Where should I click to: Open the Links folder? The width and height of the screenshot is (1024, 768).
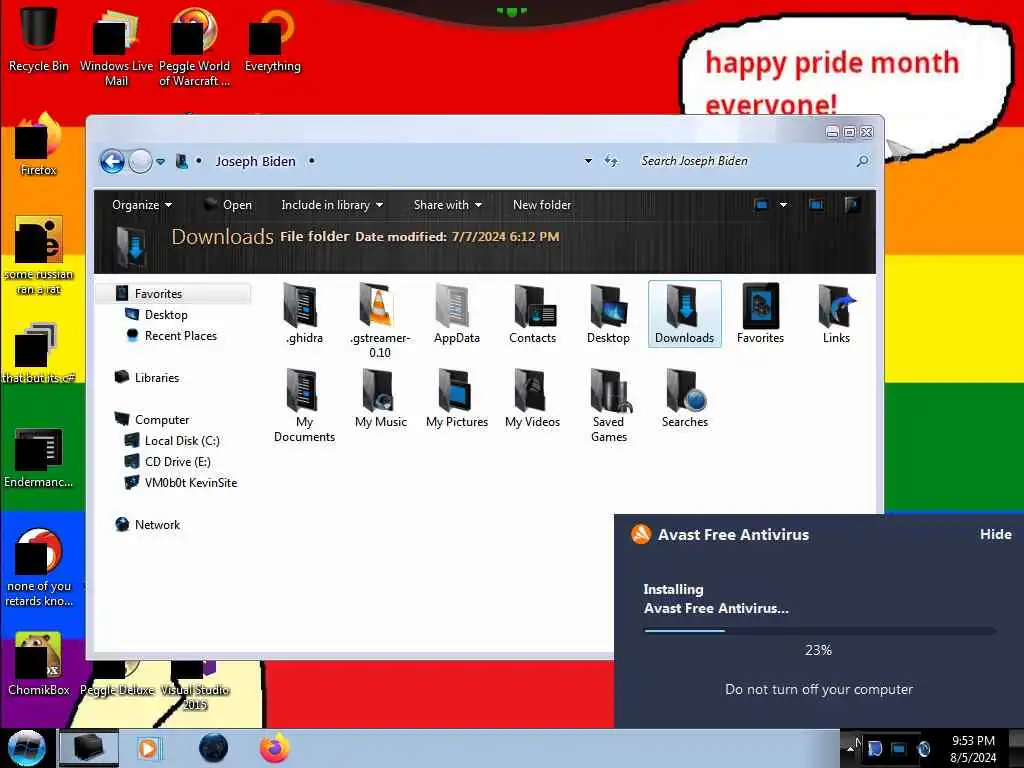(x=836, y=314)
